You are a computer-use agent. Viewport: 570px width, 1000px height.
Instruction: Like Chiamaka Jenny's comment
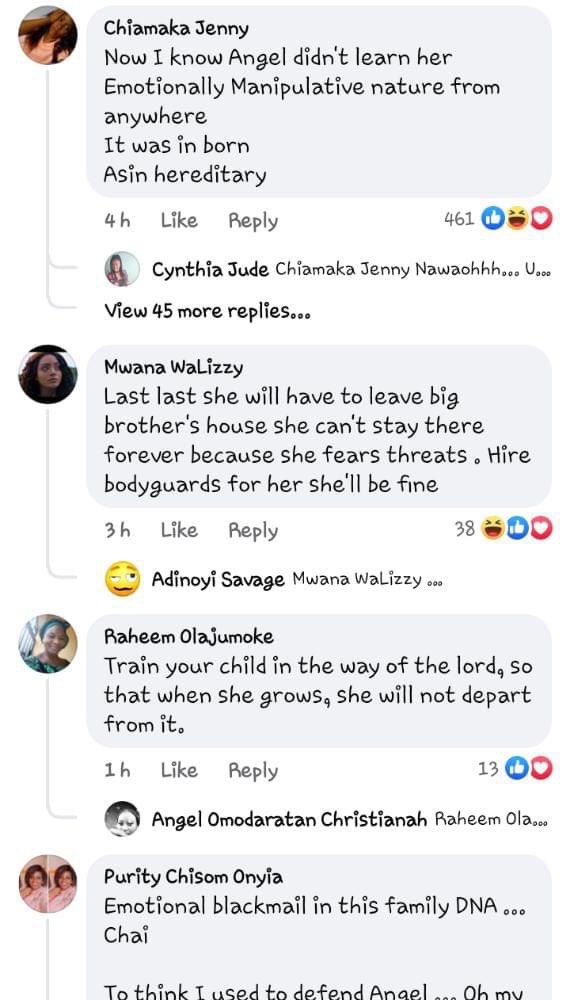click(x=179, y=221)
